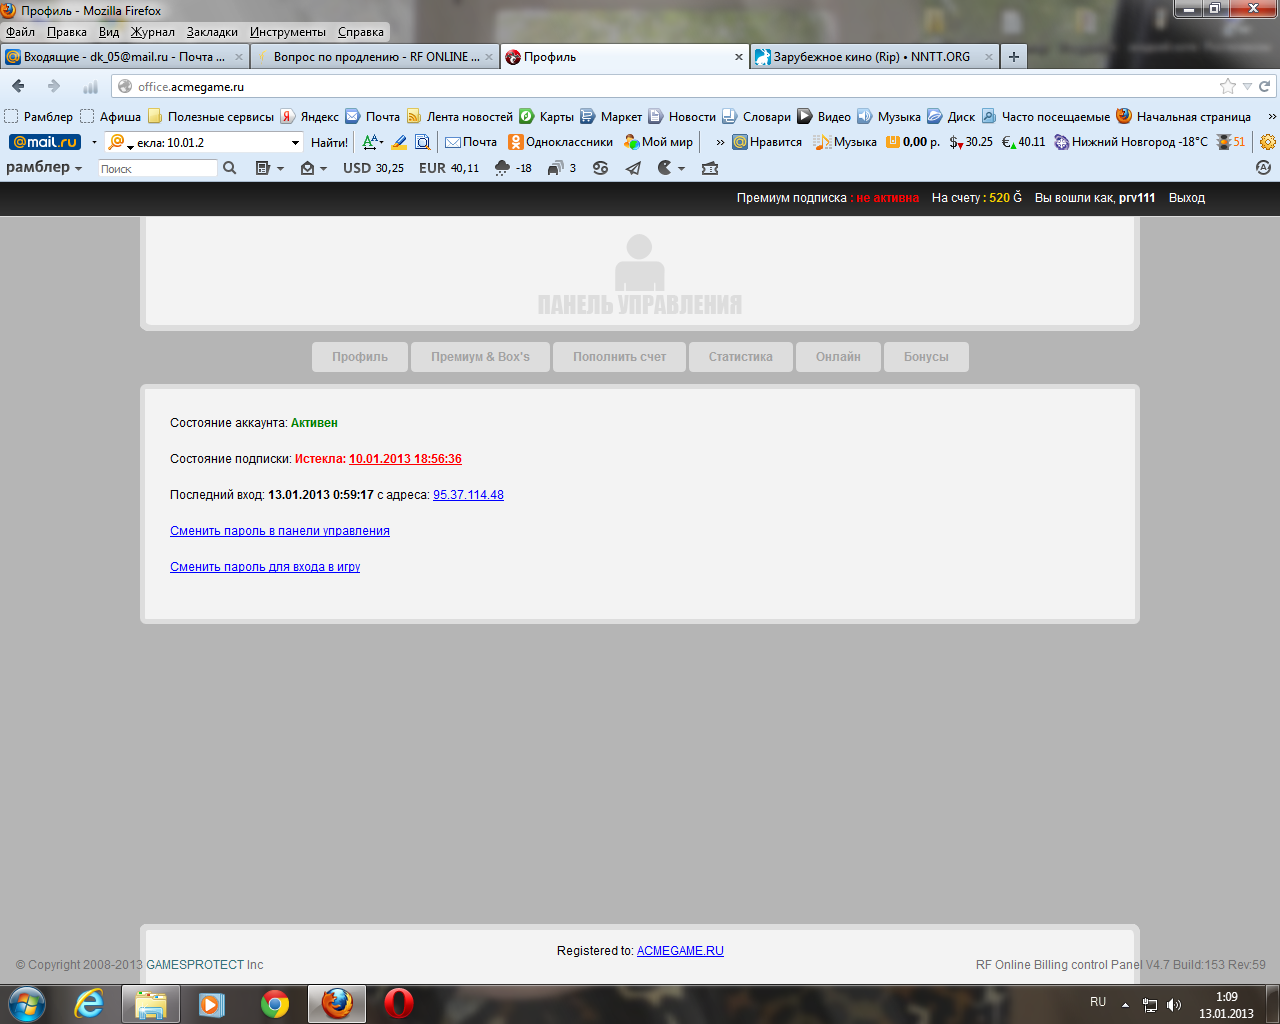Open the Онлайн section

[x=838, y=357]
